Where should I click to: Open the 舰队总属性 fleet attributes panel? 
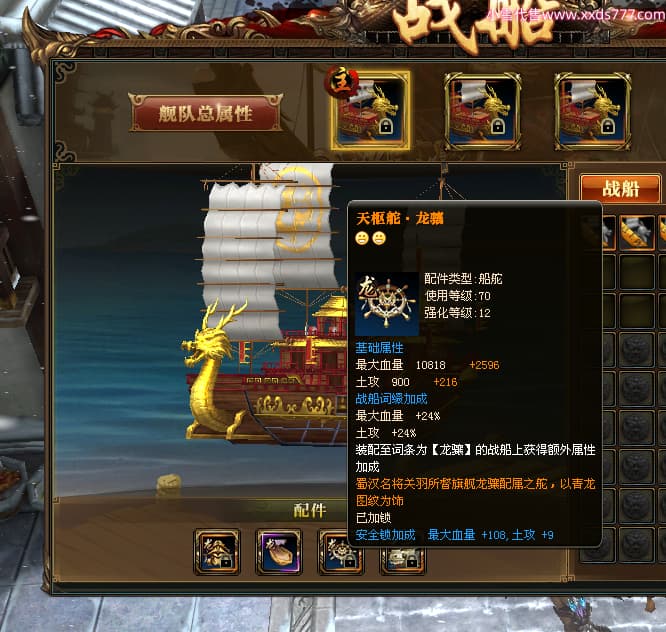206,113
